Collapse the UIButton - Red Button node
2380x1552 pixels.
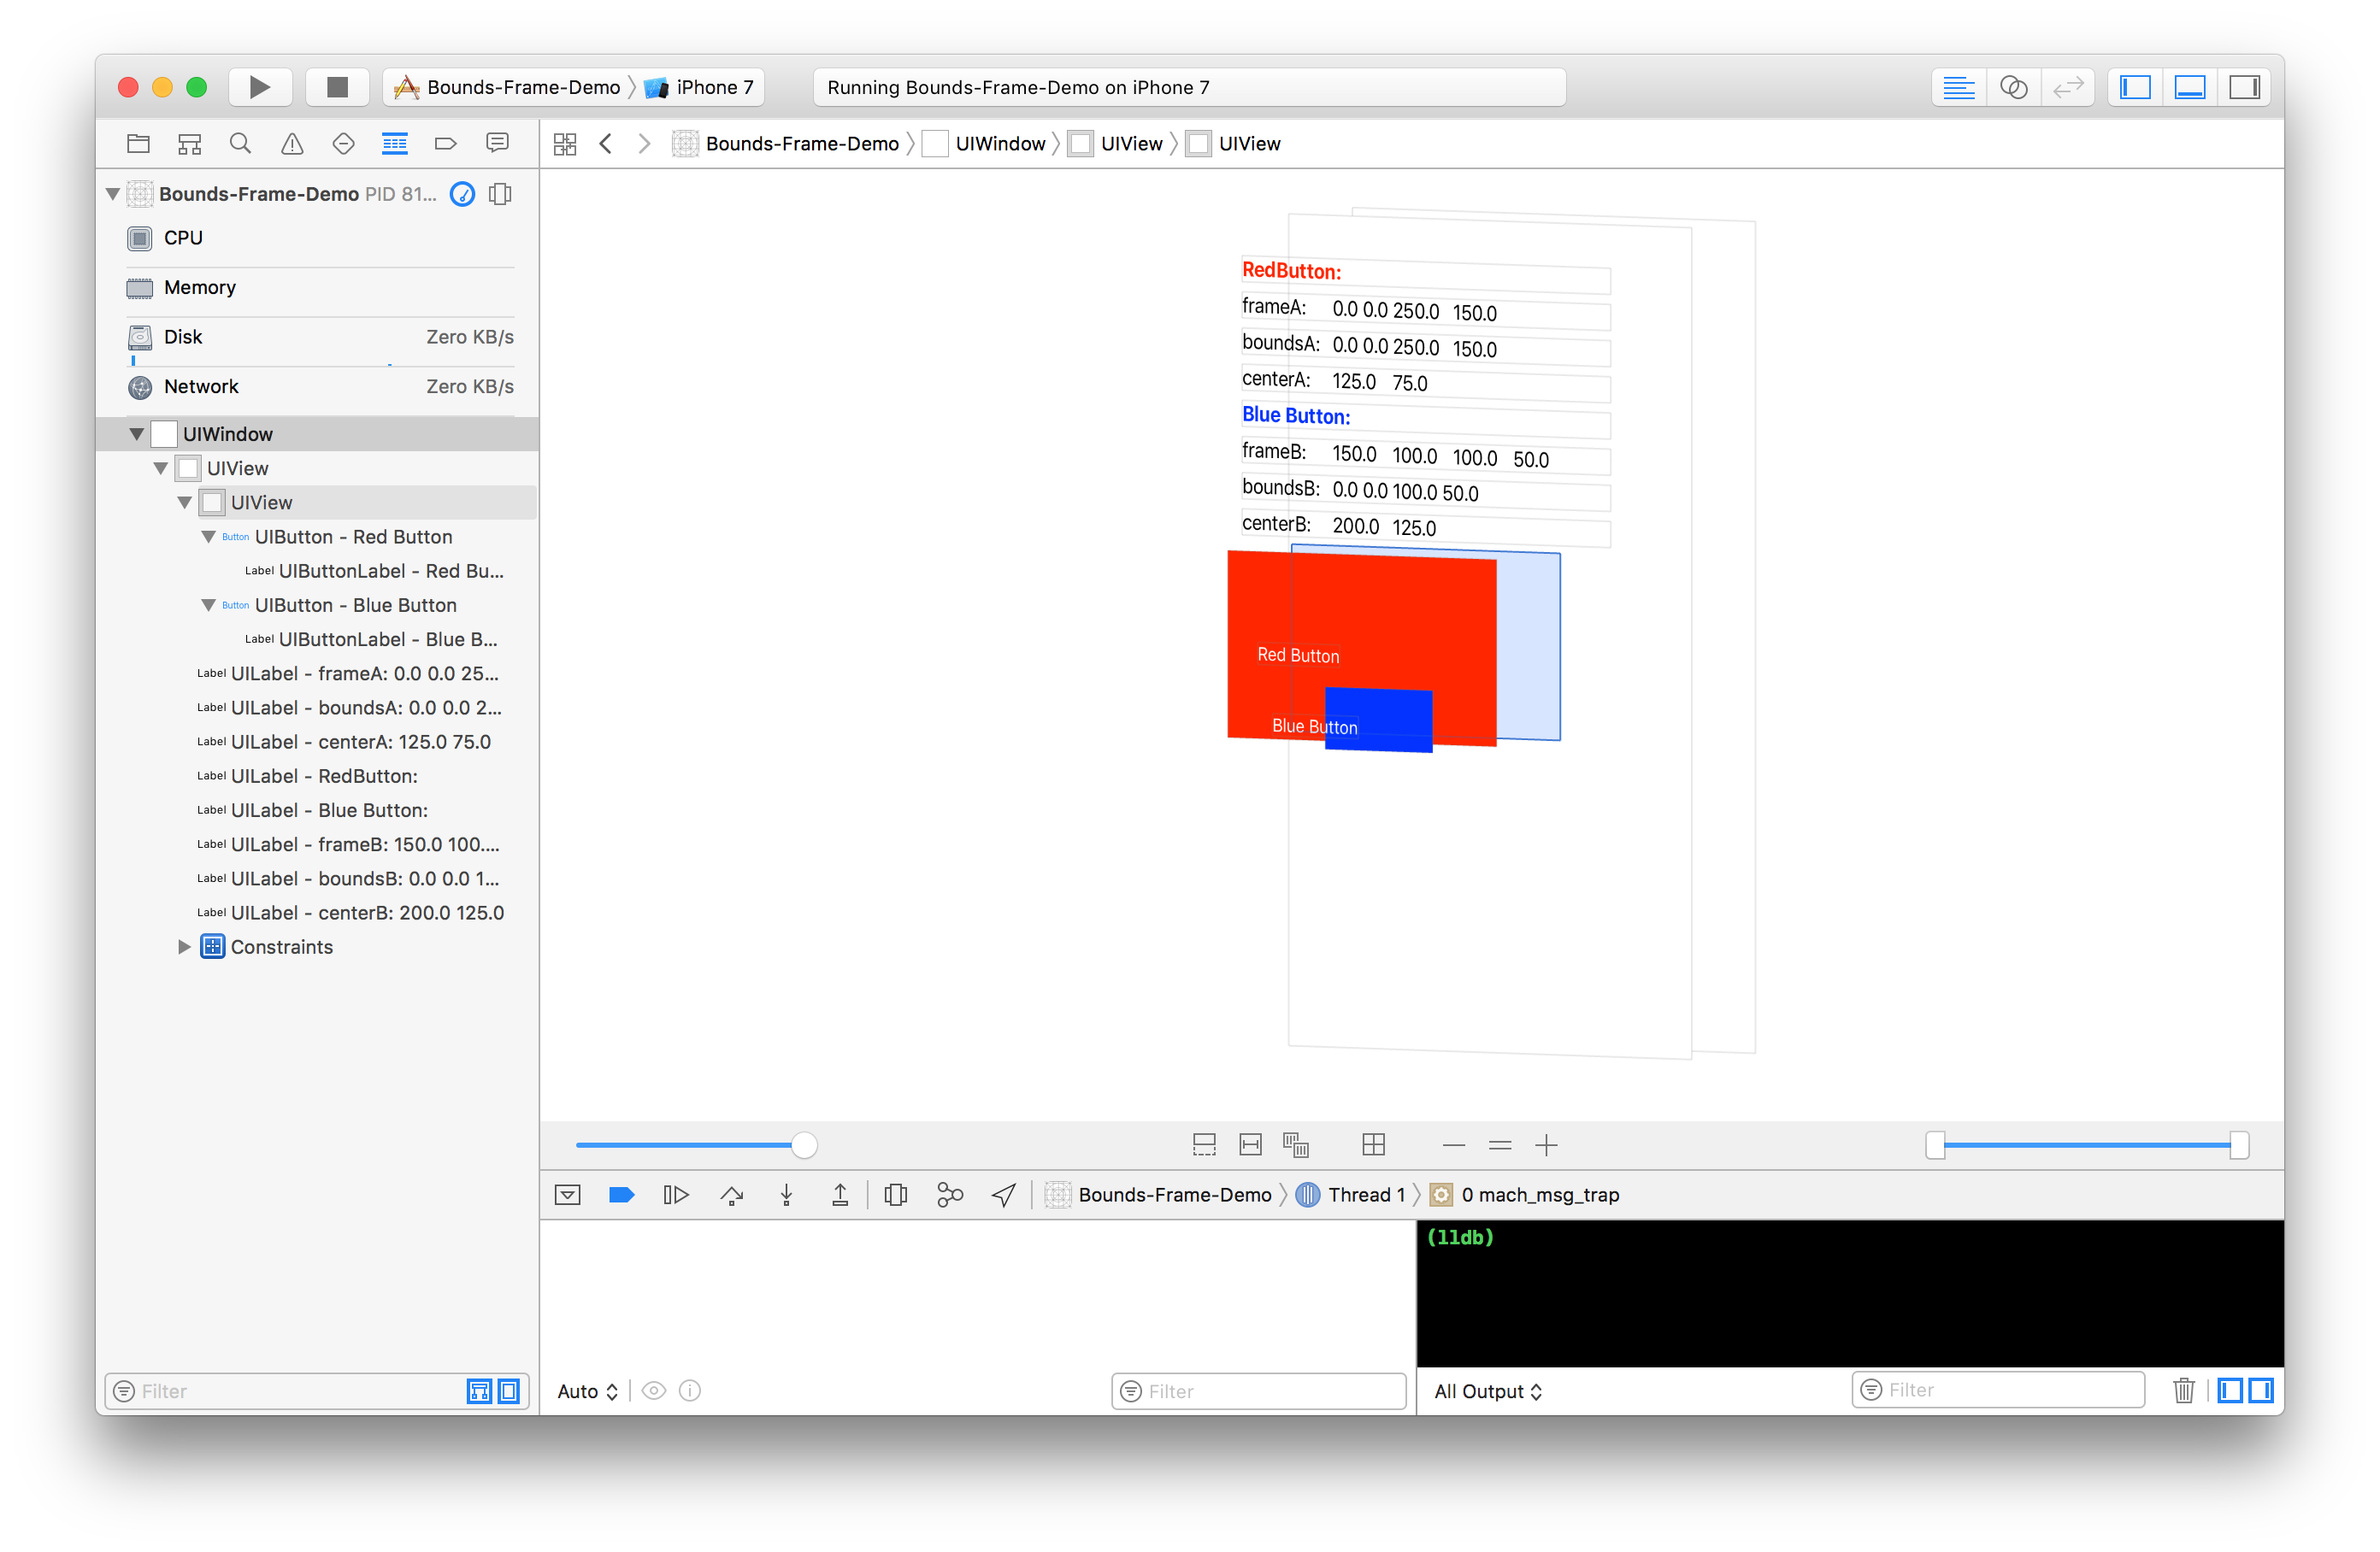pyautogui.click(x=209, y=537)
